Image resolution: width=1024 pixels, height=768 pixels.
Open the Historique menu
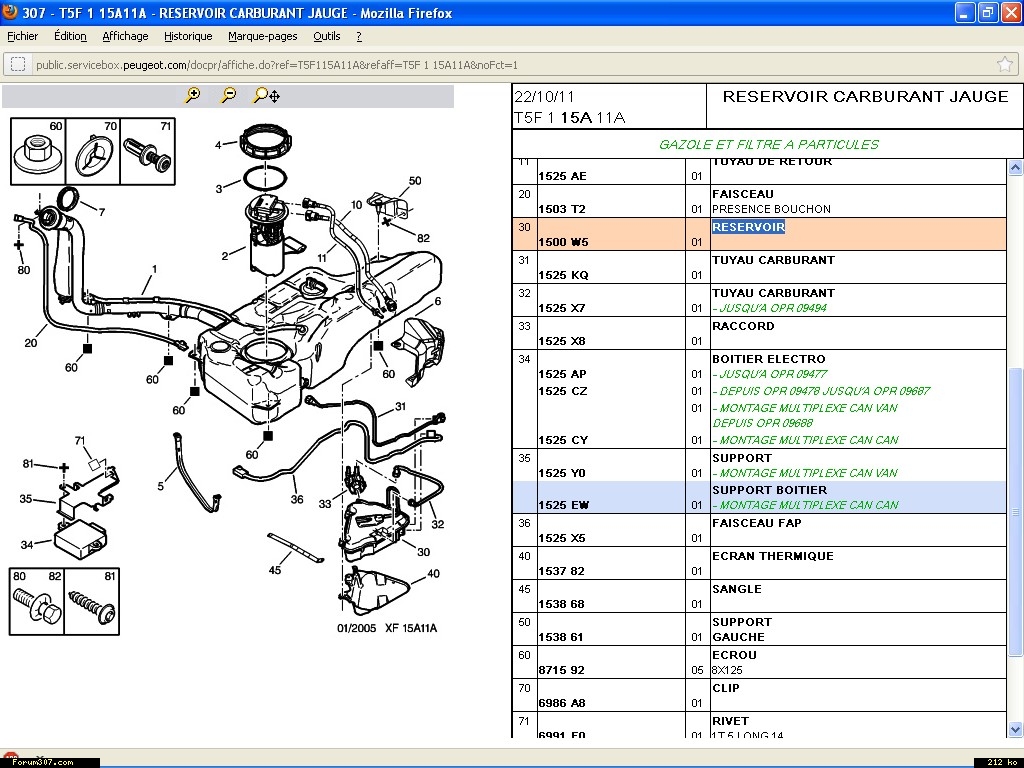click(188, 36)
